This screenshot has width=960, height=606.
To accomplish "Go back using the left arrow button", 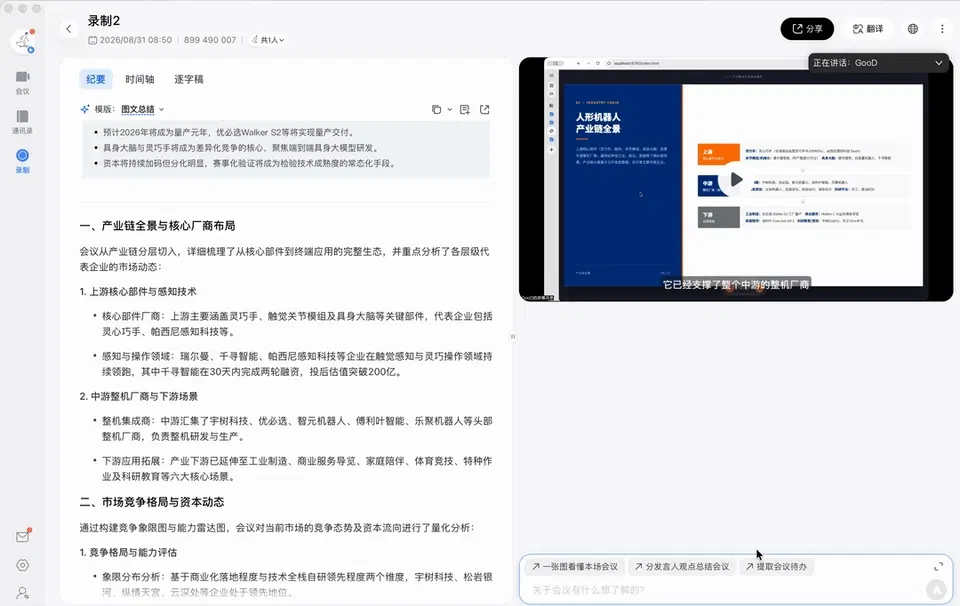I will pos(69,29).
